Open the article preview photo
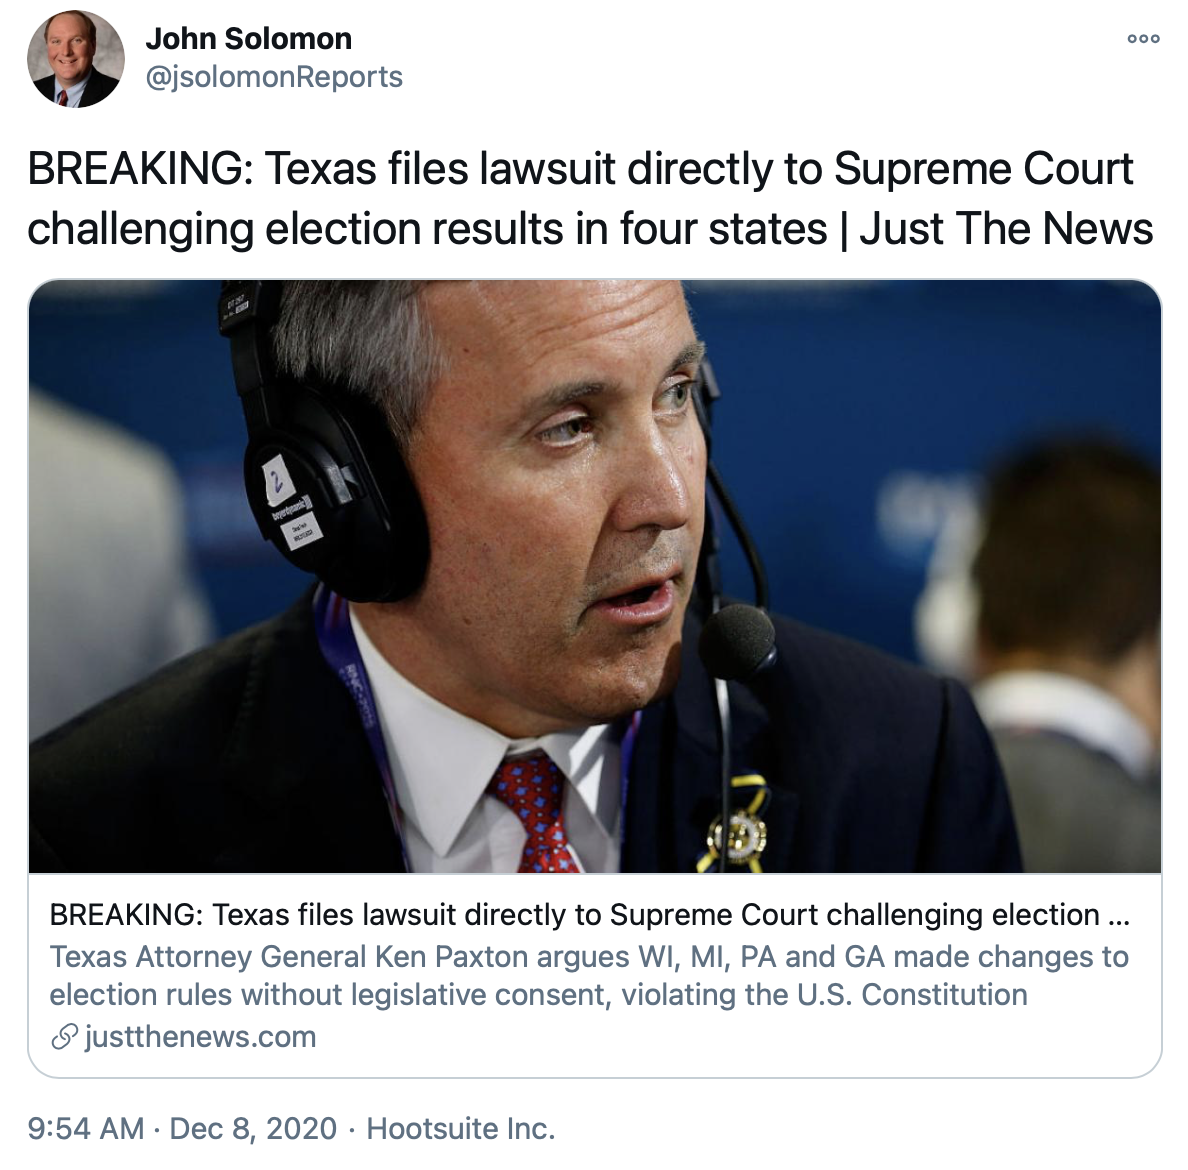Viewport: 1188px width, 1170px height. click(x=595, y=577)
